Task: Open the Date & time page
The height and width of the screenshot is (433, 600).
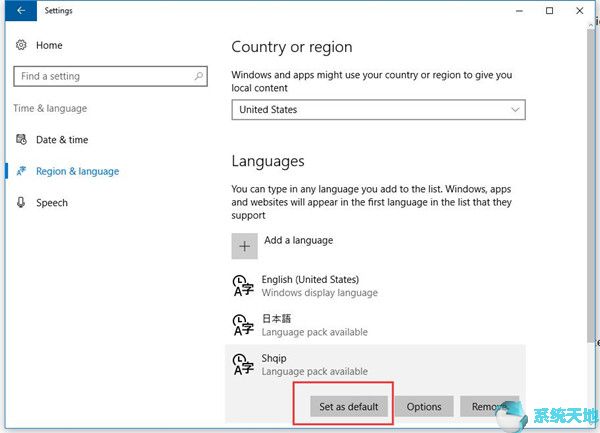Action: click(62, 140)
